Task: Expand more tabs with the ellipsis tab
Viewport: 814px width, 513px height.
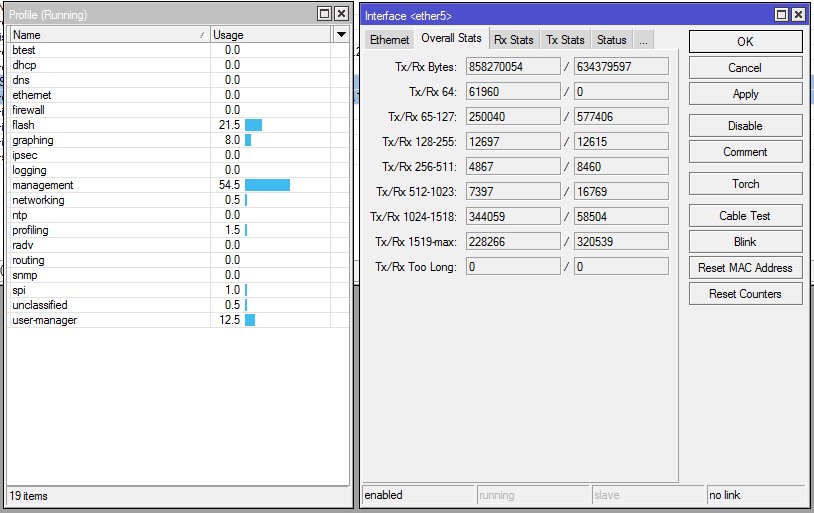Action: tap(643, 40)
